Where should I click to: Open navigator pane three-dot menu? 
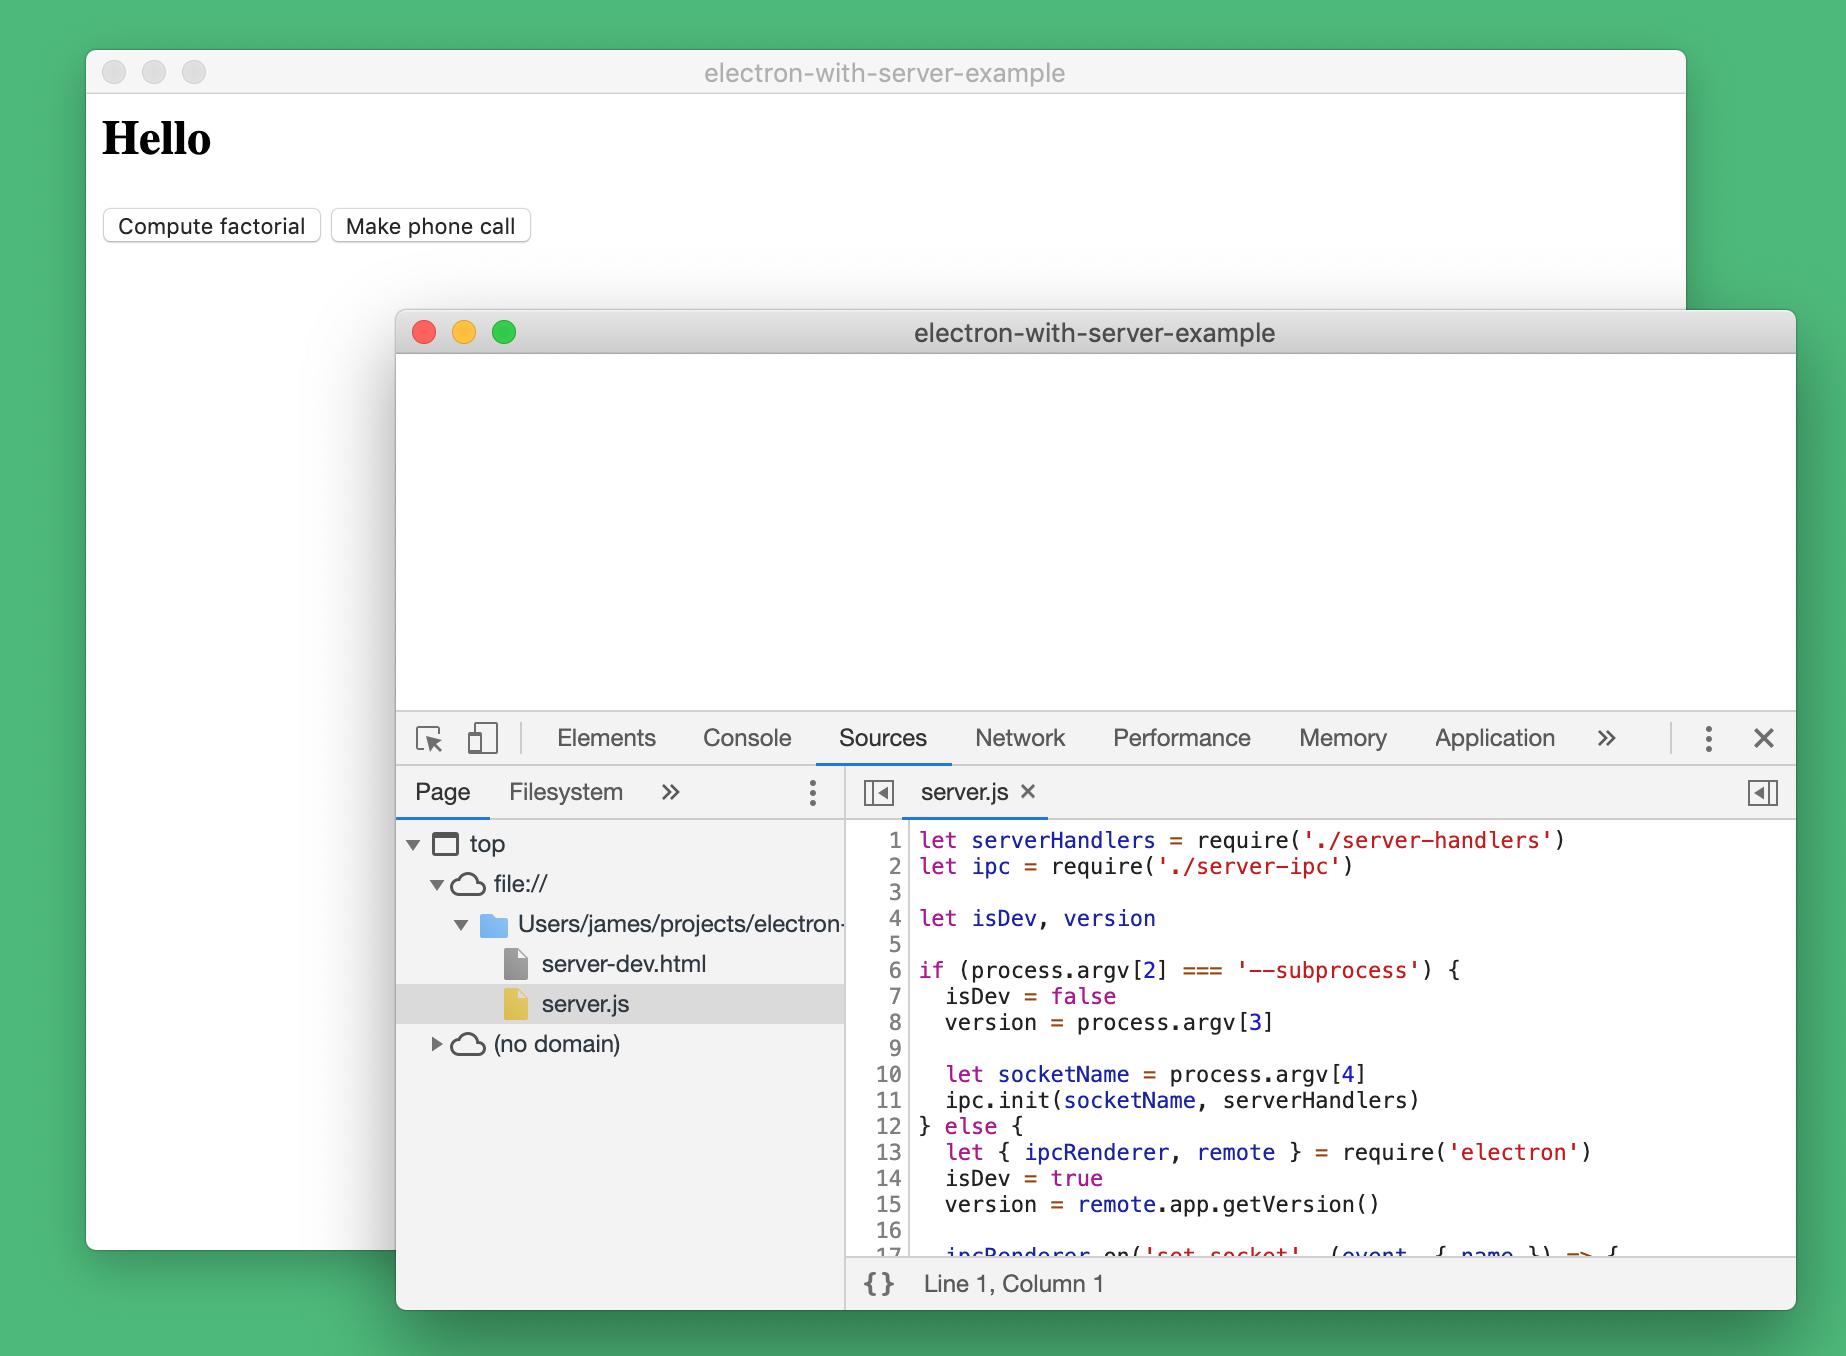tap(812, 793)
